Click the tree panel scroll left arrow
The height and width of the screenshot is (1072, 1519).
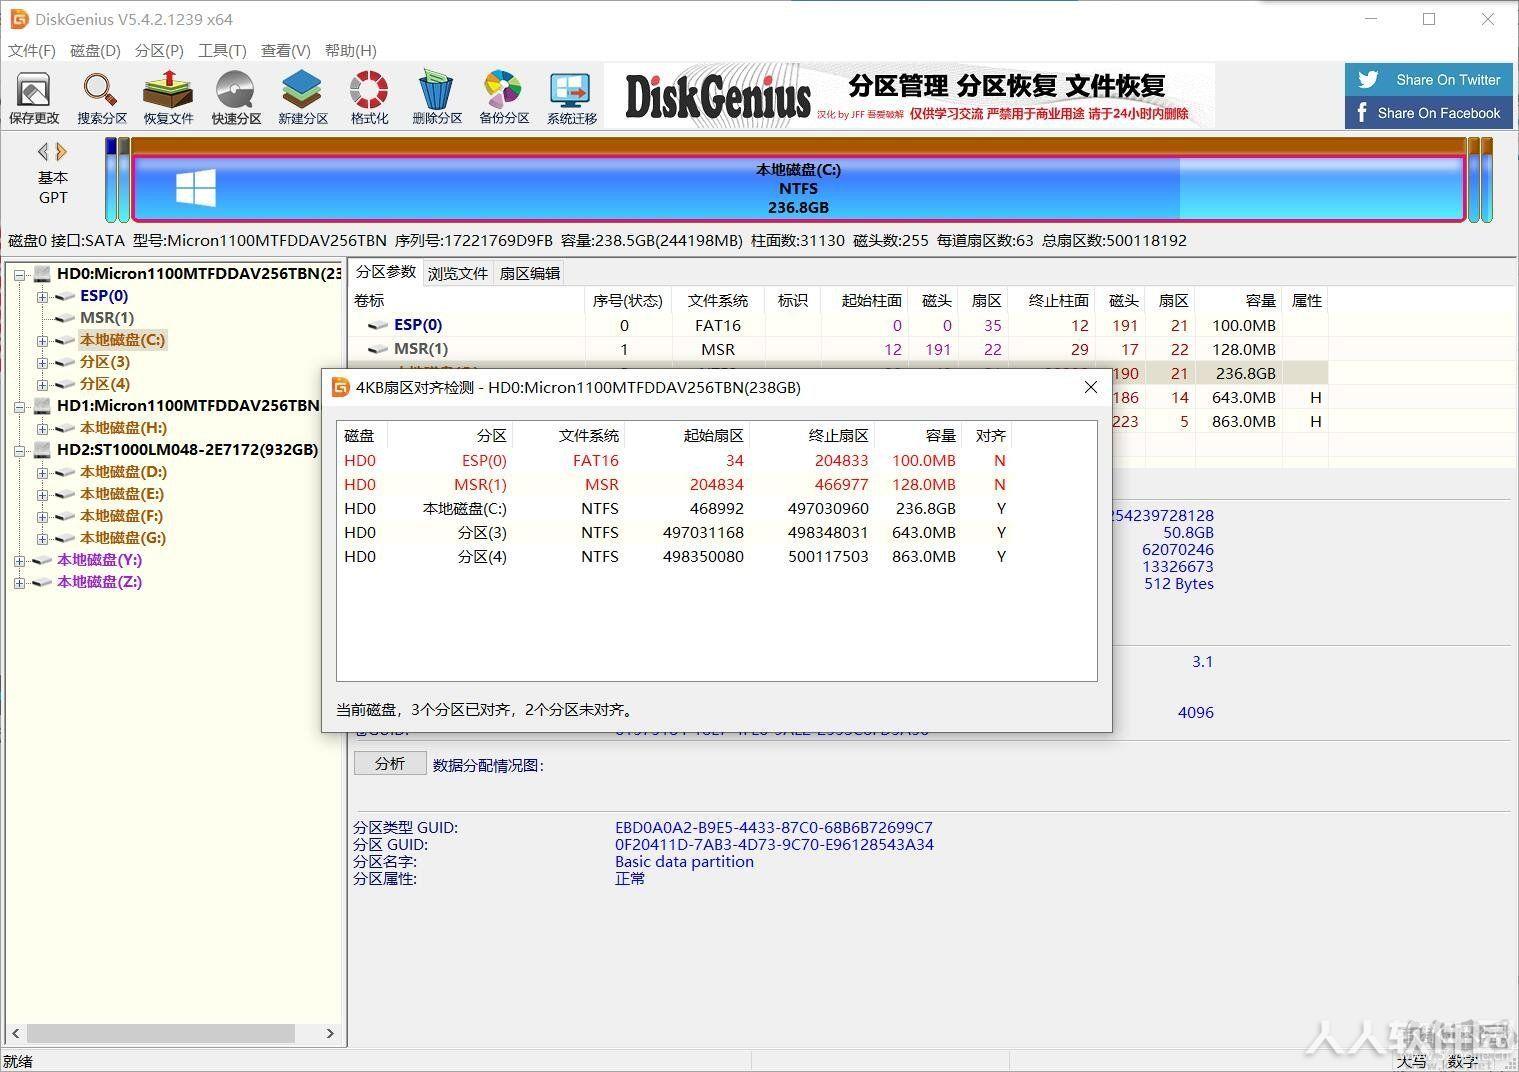(15, 1033)
